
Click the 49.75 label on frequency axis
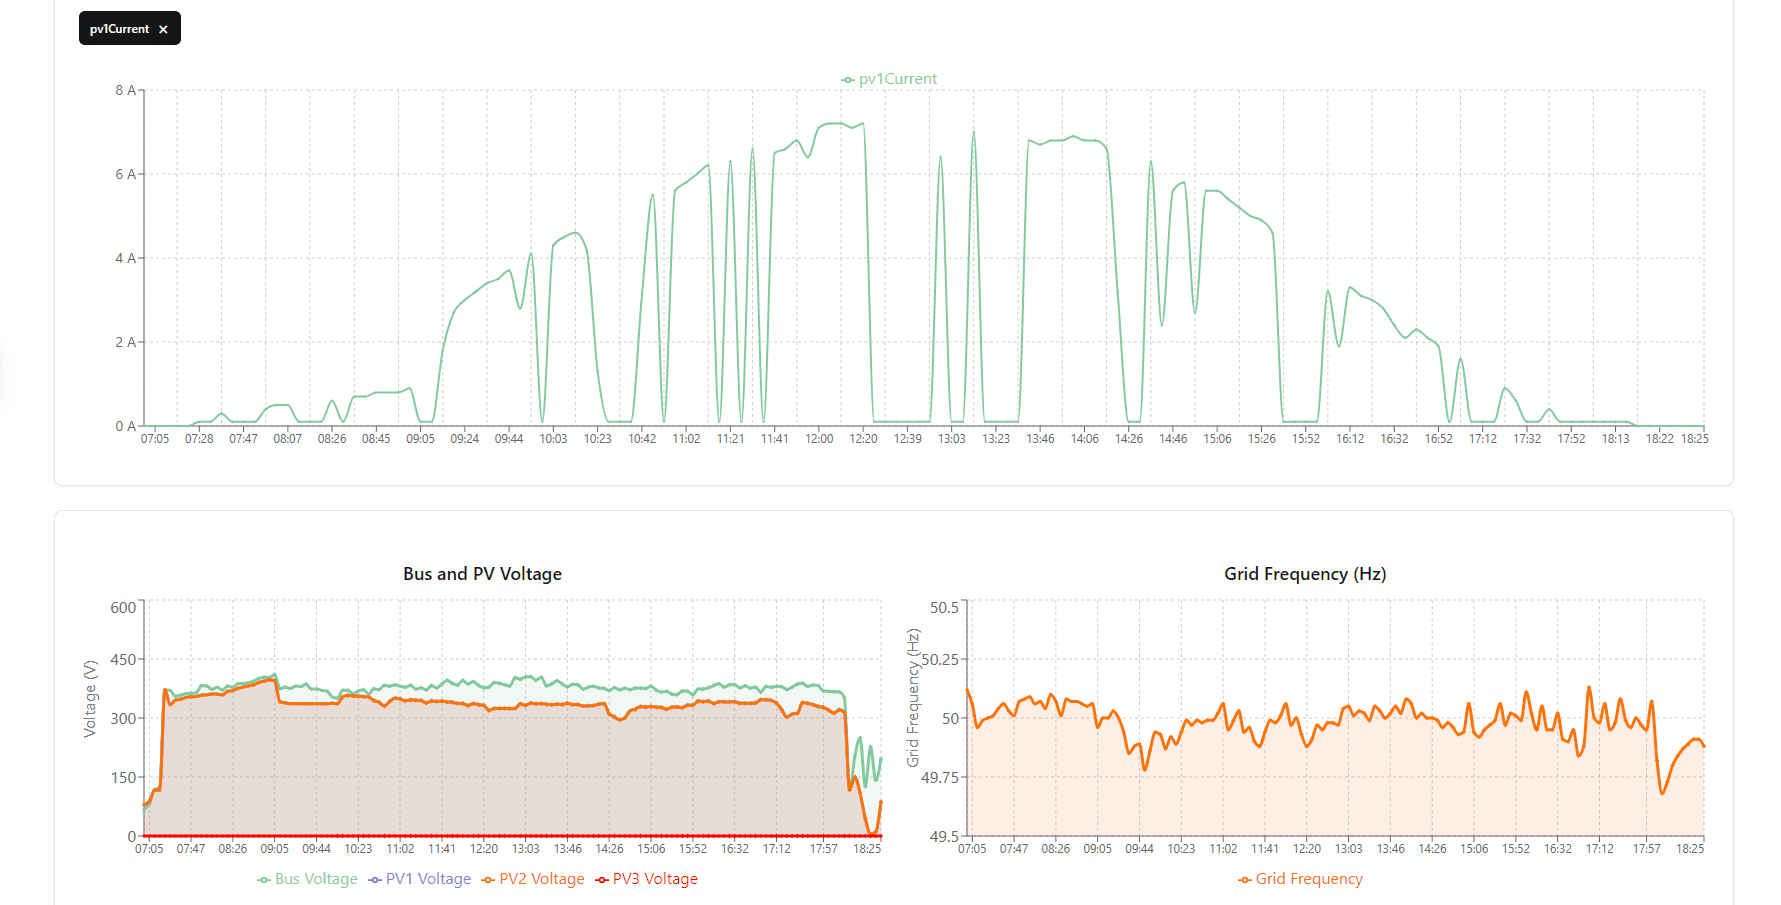[940, 778]
